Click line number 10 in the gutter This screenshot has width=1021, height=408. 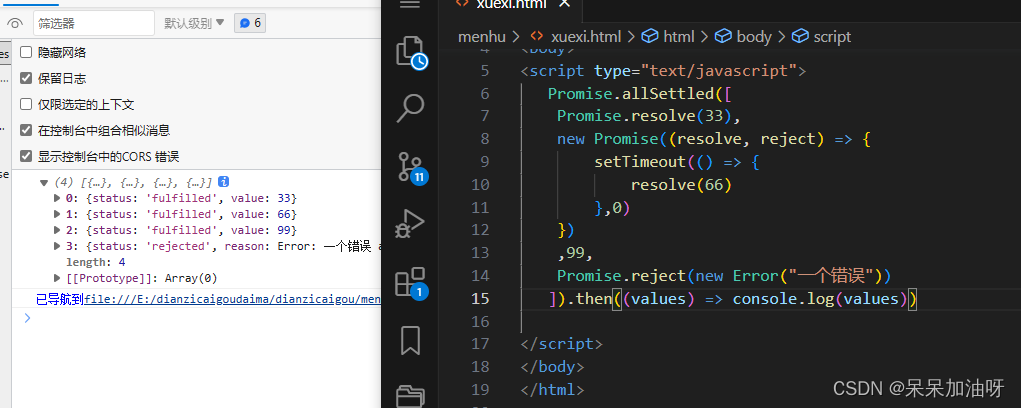coord(480,185)
